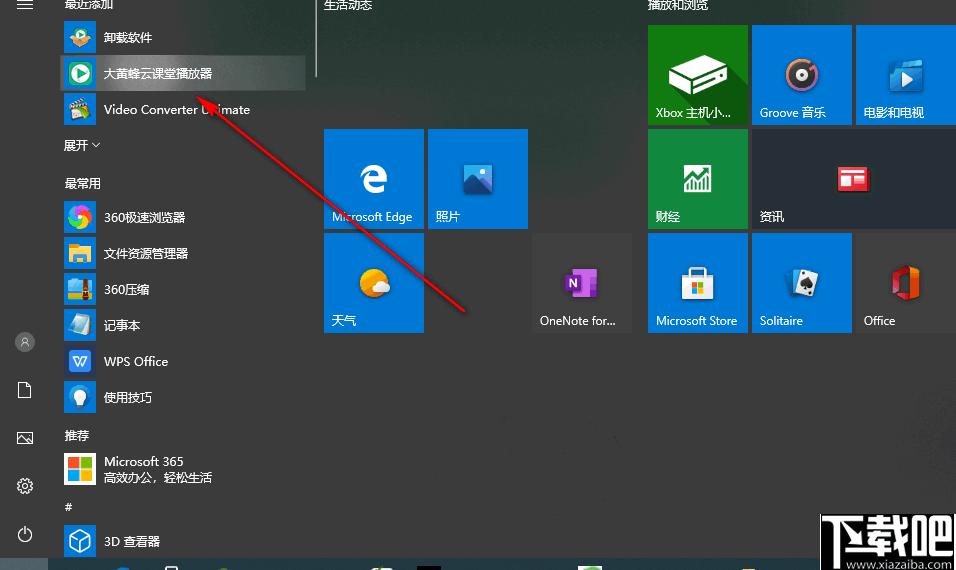This screenshot has height=570, width=956.
Task: Open the Microsoft Store tile
Action: coord(697,283)
